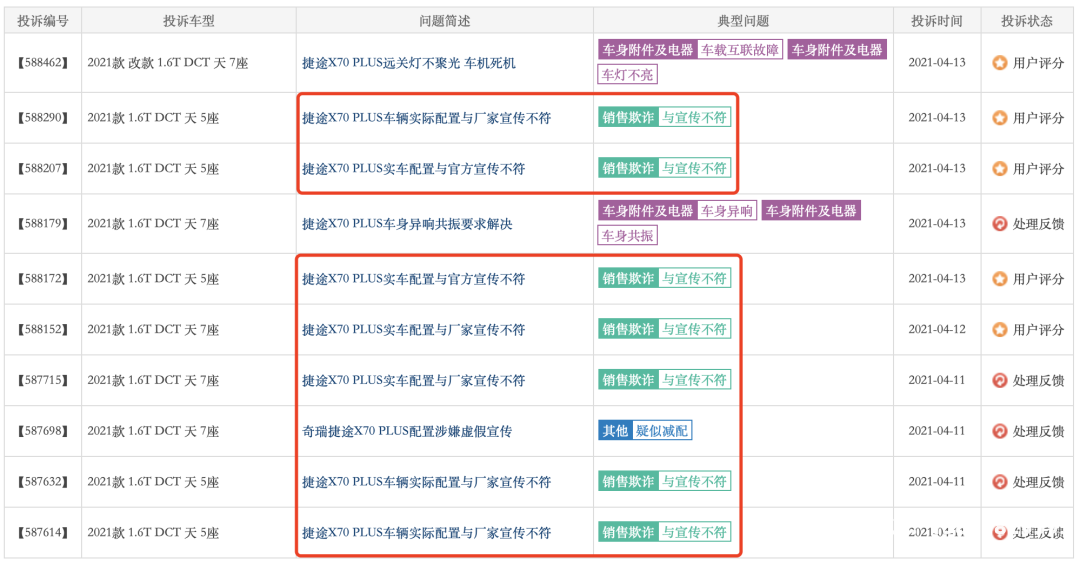This screenshot has height=565, width=1080.
Task: Click the 用户评分 star icon for complaint 588462
Action: coord(999,63)
